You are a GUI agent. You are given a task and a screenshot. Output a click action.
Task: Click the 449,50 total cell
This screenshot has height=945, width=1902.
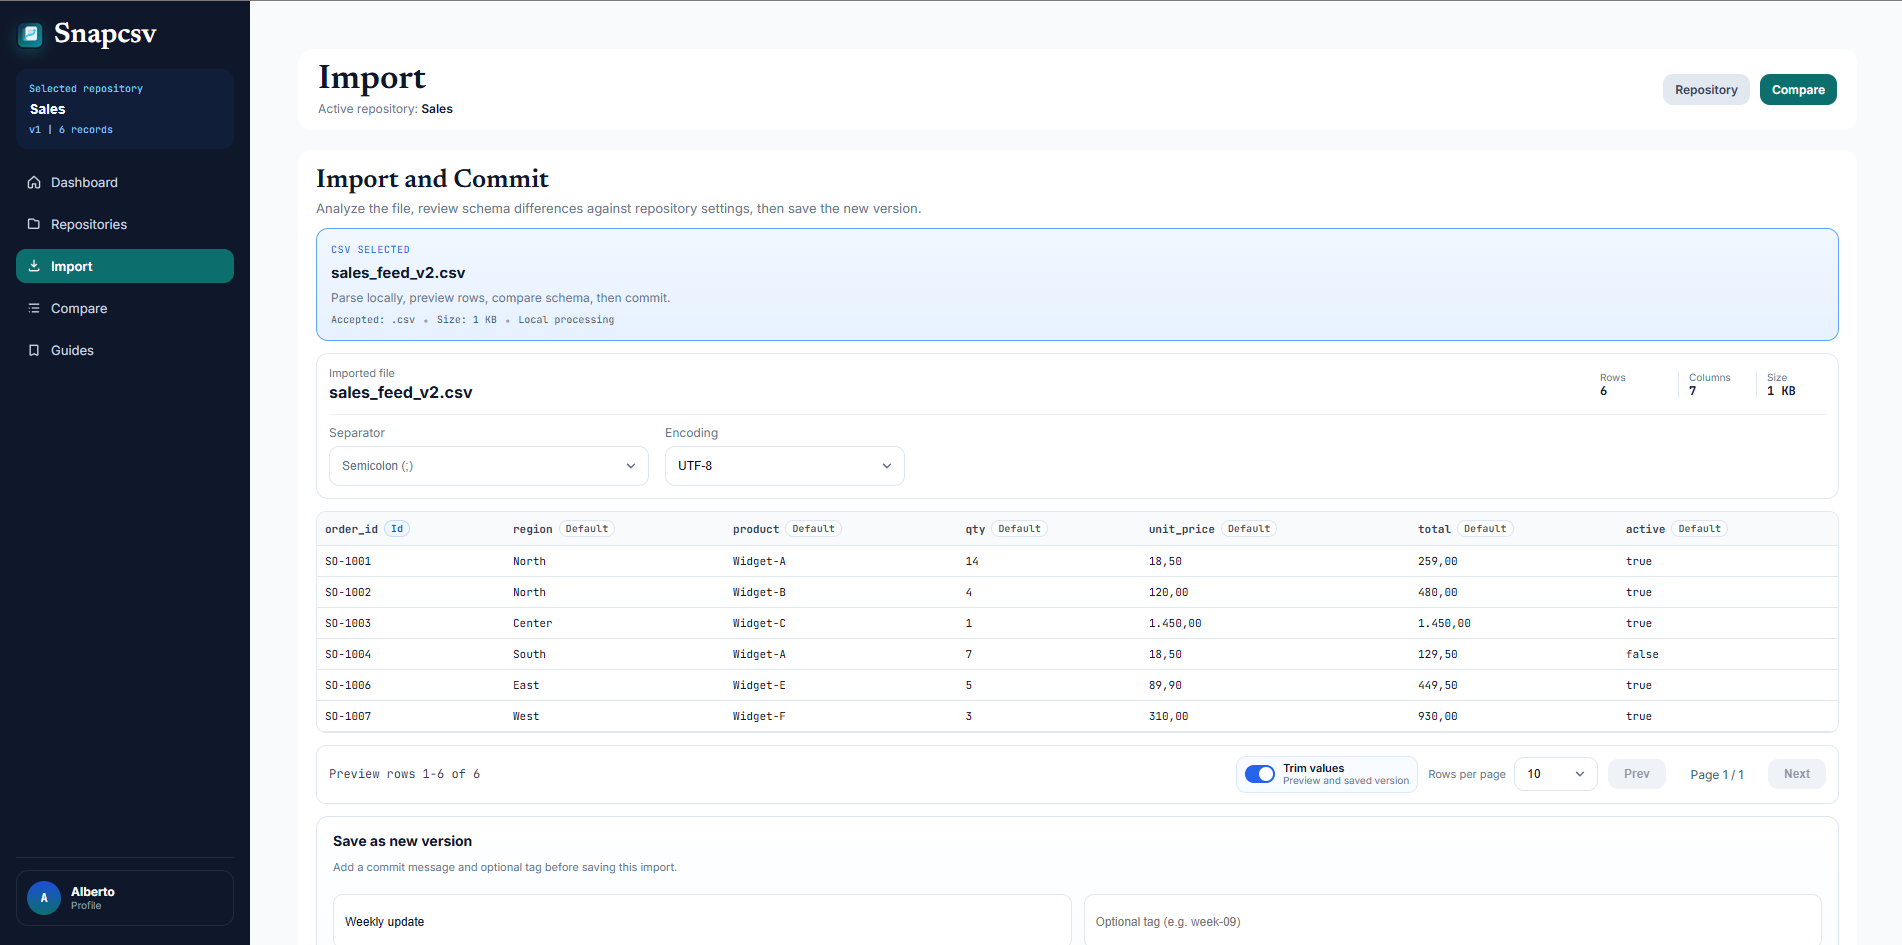coord(1438,686)
